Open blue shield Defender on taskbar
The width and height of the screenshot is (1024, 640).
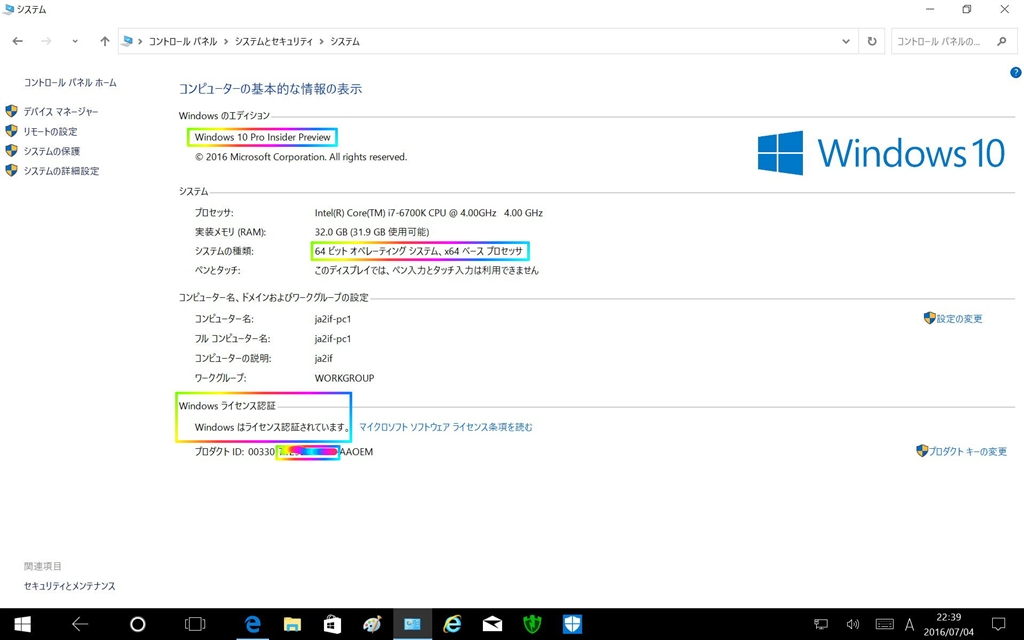pyautogui.click(x=572, y=624)
